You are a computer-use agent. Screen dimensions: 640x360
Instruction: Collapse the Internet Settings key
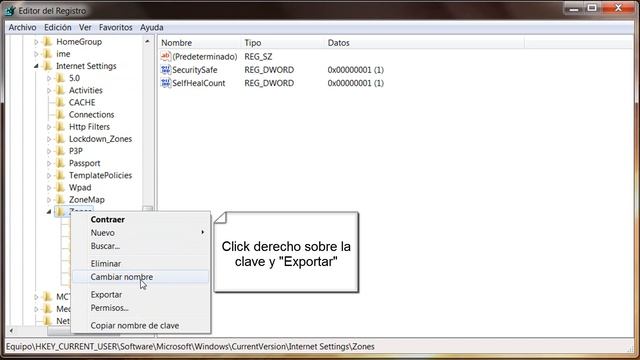click(36, 66)
